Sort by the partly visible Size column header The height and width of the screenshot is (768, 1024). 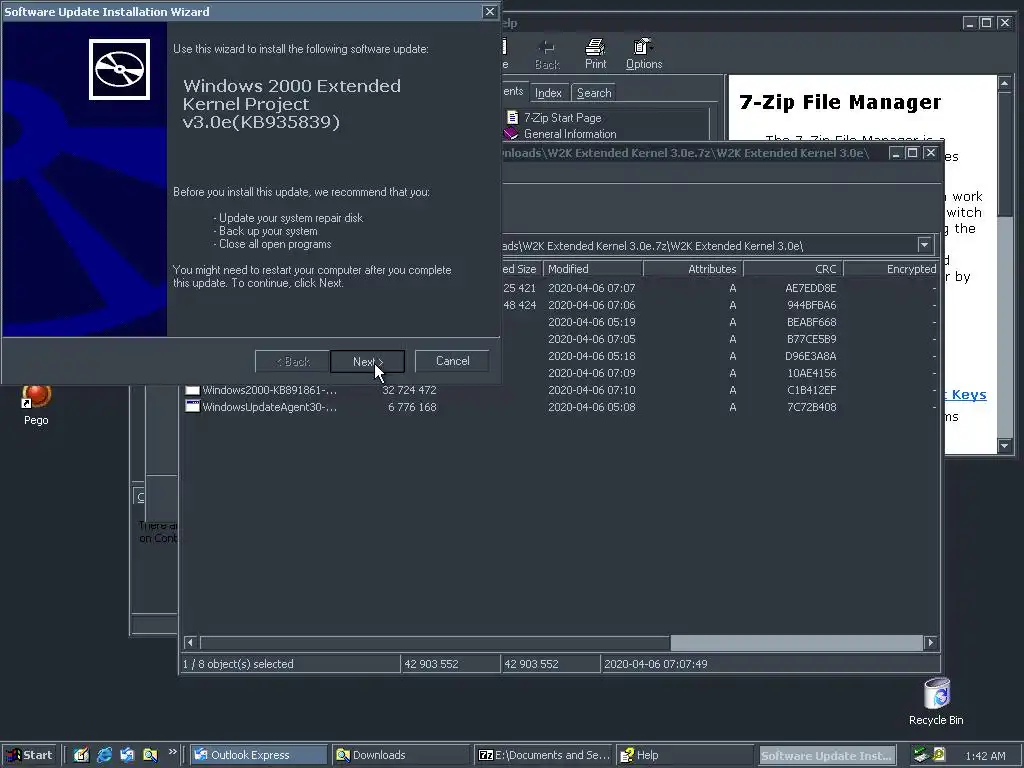tap(522, 269)
